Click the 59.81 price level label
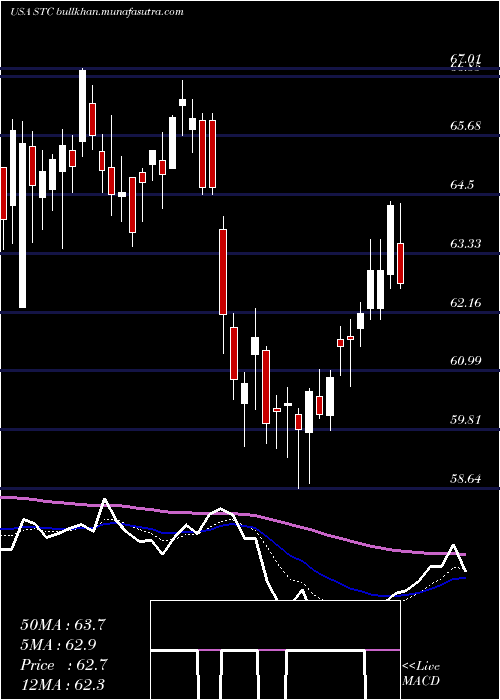Viewport: 500px width, 700px height. point(466,420)
